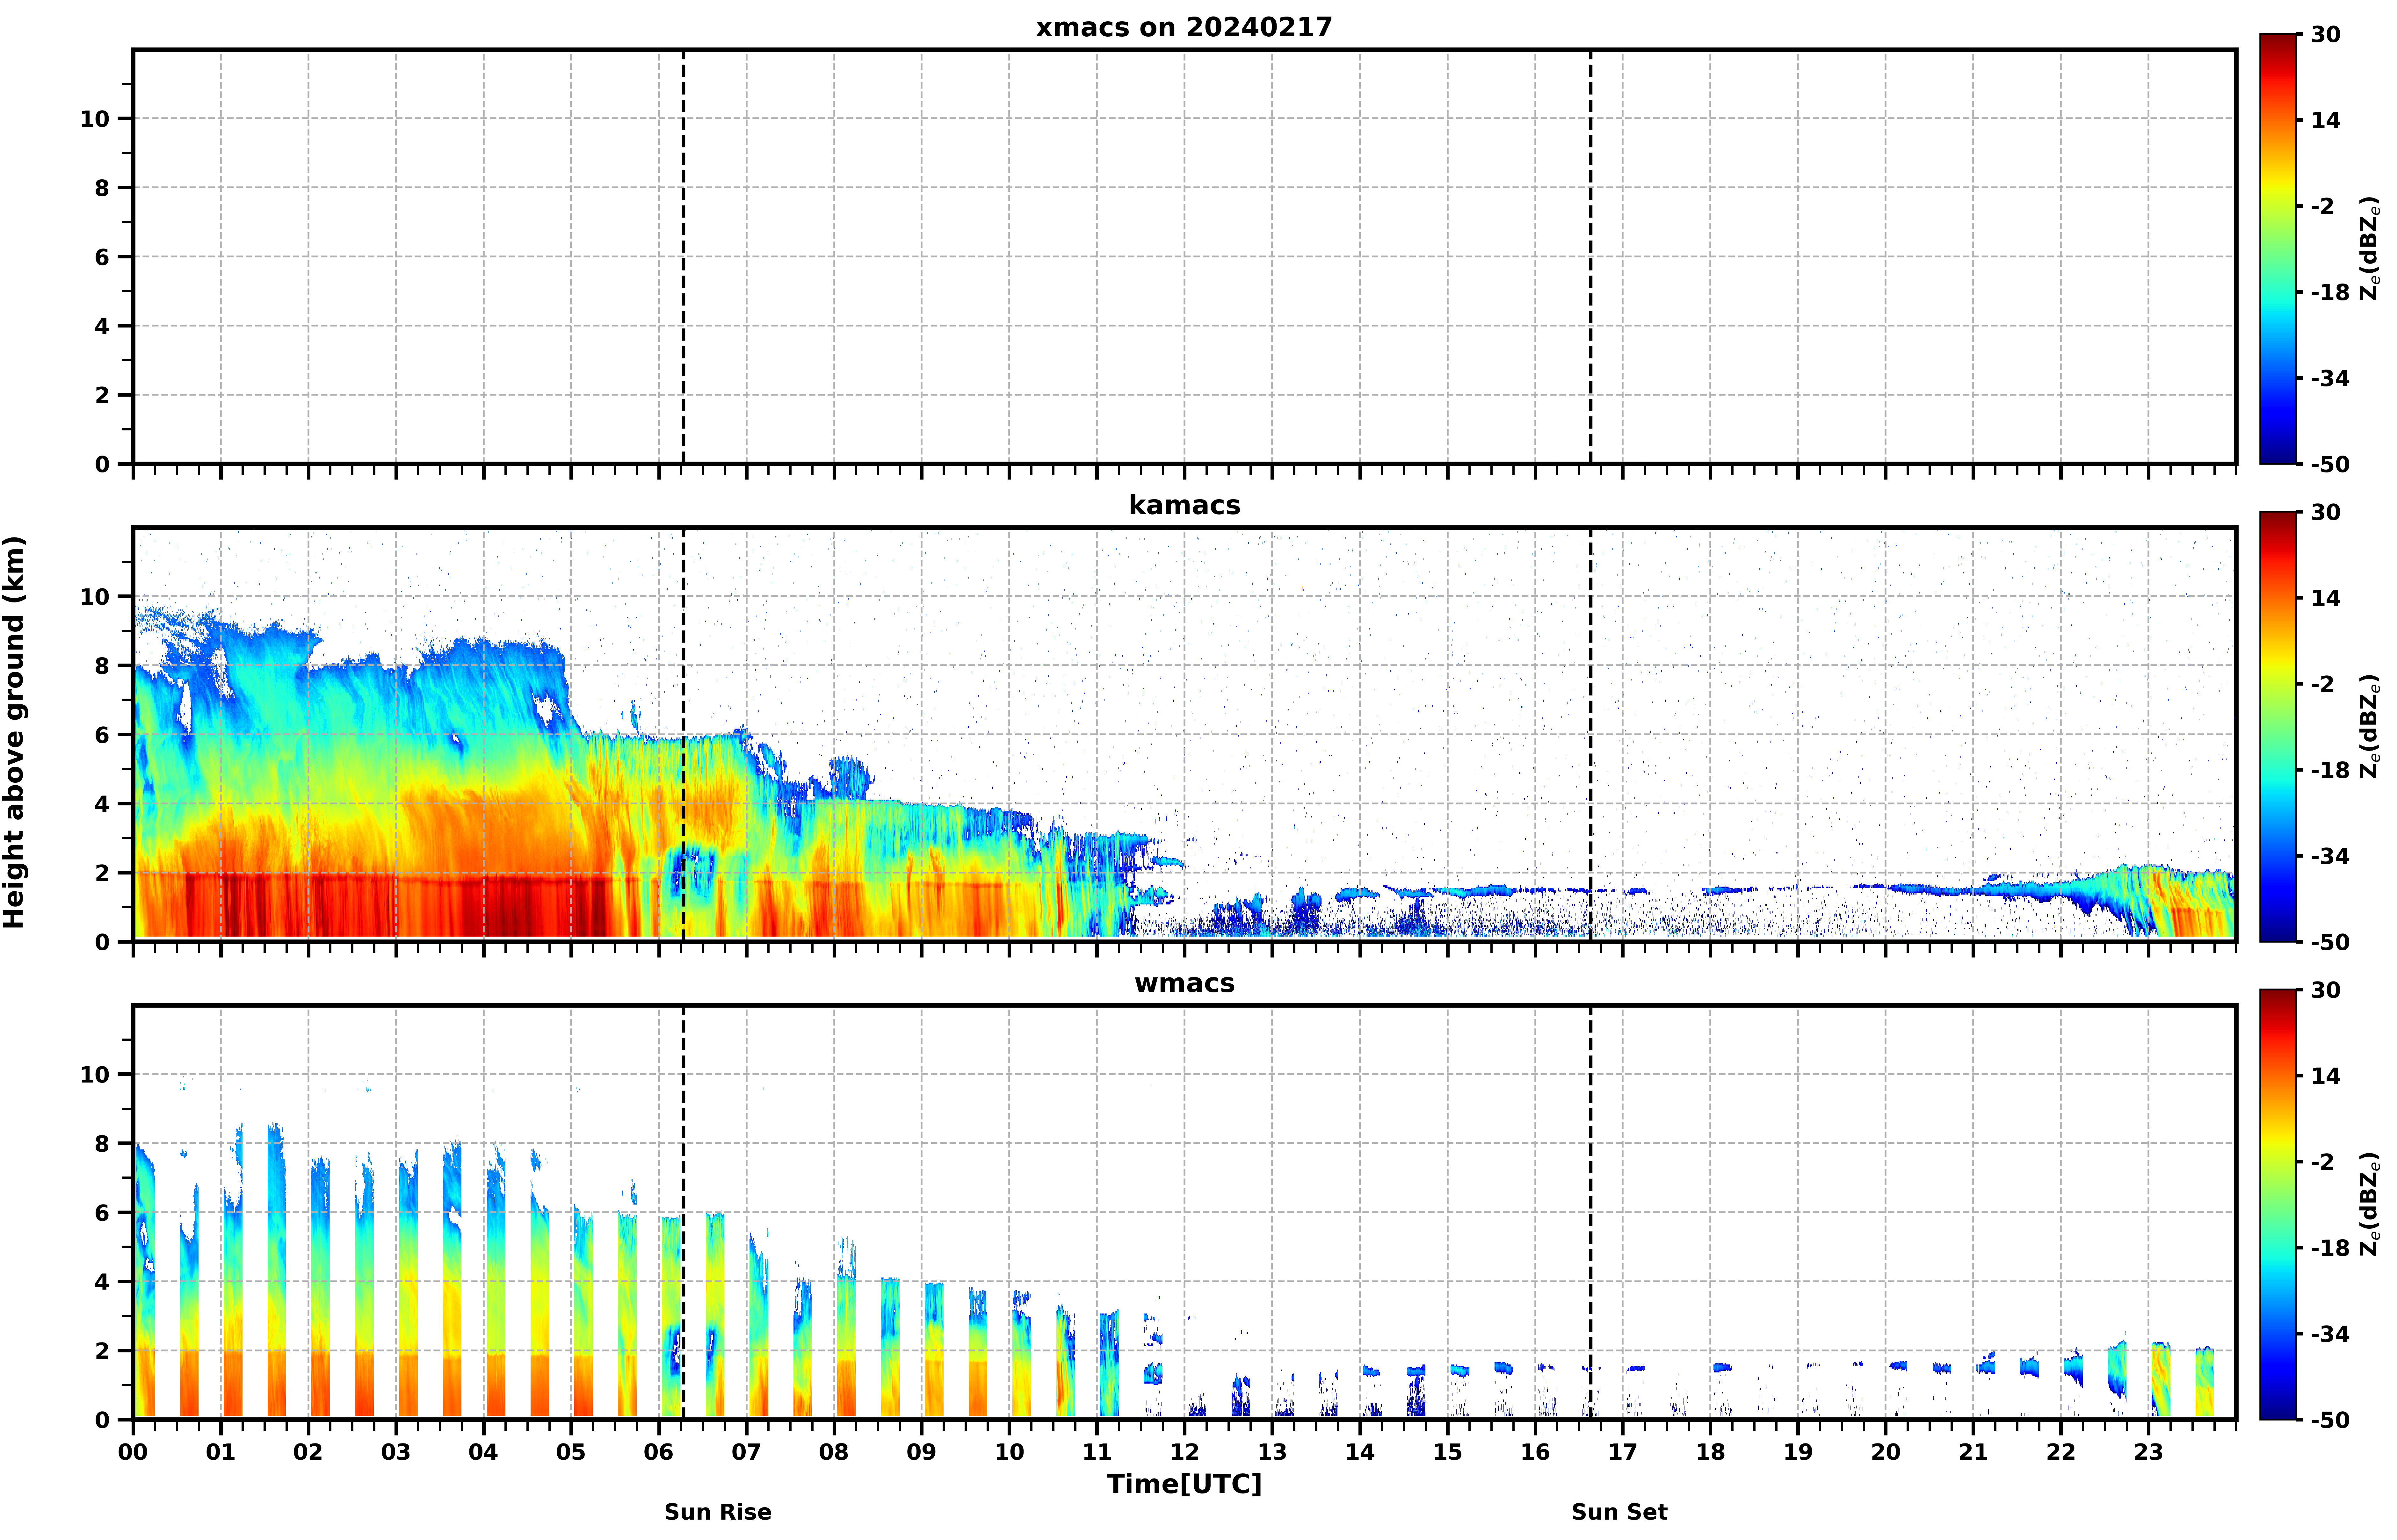
Task: Click the "23" time tick label
Action: 2148,1452
